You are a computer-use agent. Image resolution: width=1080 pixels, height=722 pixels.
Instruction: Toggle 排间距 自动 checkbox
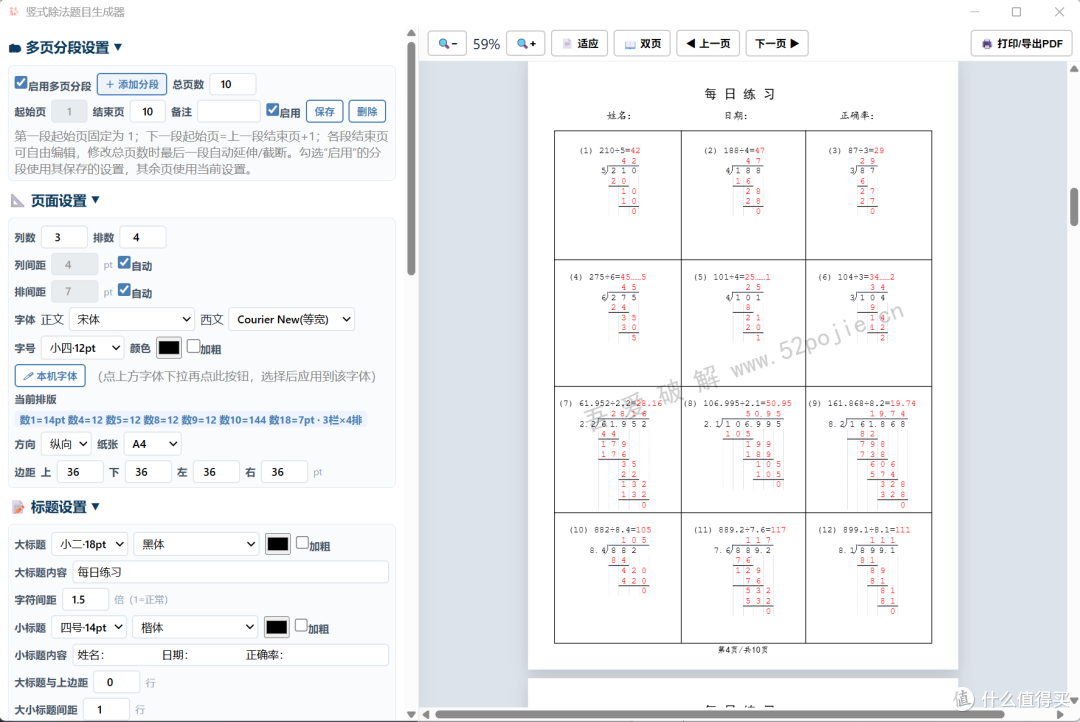(125, 290)
